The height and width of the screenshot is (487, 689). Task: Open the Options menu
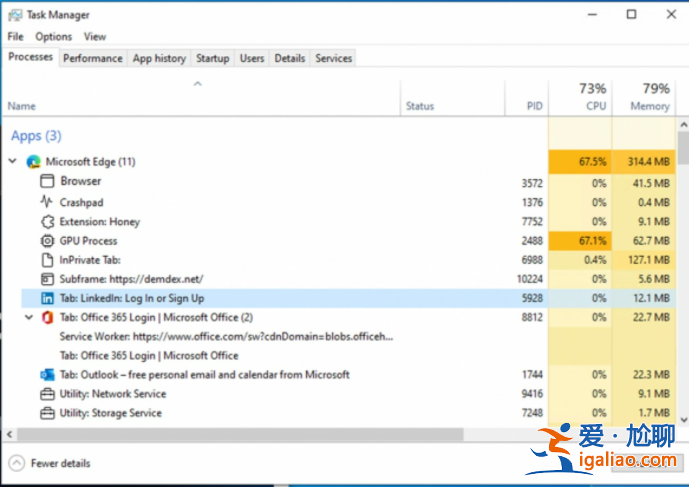point(54,36)
